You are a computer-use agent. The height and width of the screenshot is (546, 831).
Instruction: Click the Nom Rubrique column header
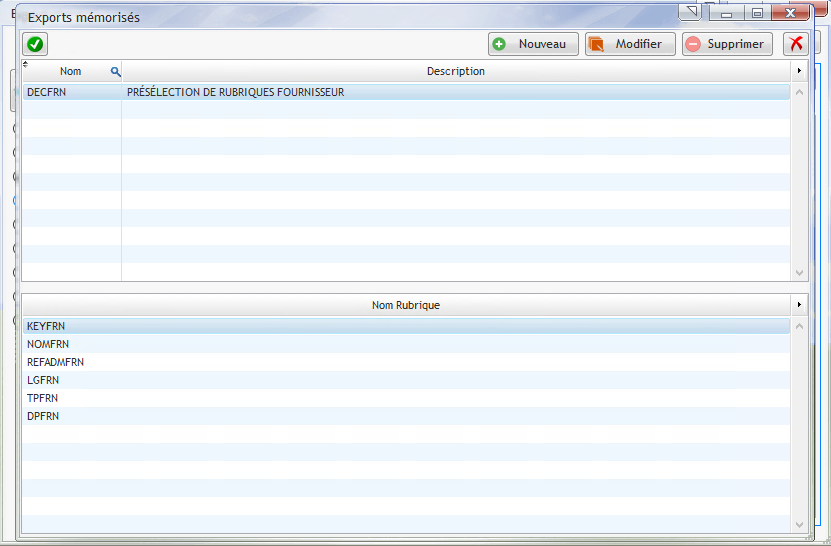point(405,305)
